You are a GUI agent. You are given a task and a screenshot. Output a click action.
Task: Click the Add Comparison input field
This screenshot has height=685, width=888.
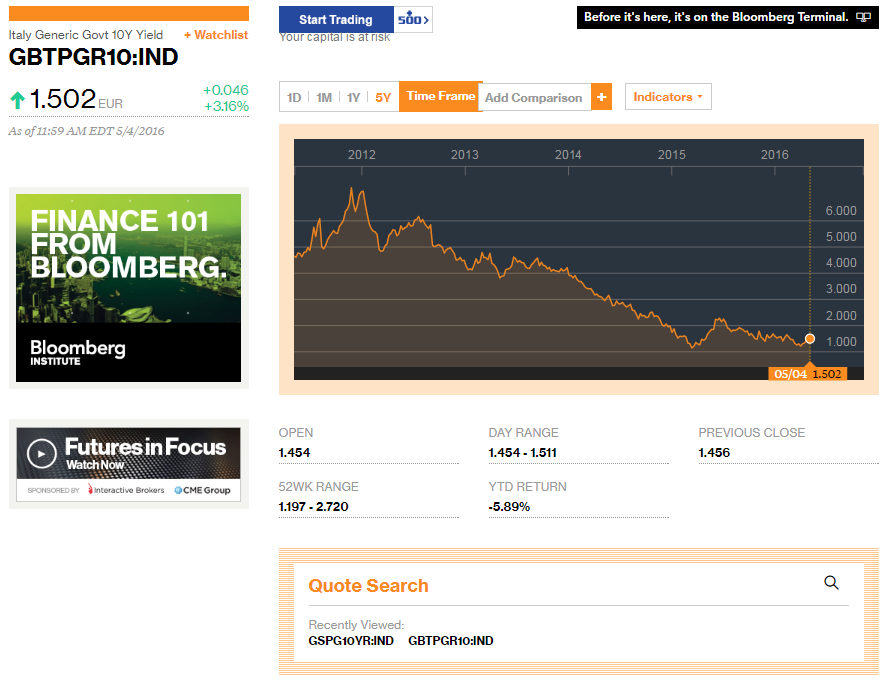(x=535, y=97)
